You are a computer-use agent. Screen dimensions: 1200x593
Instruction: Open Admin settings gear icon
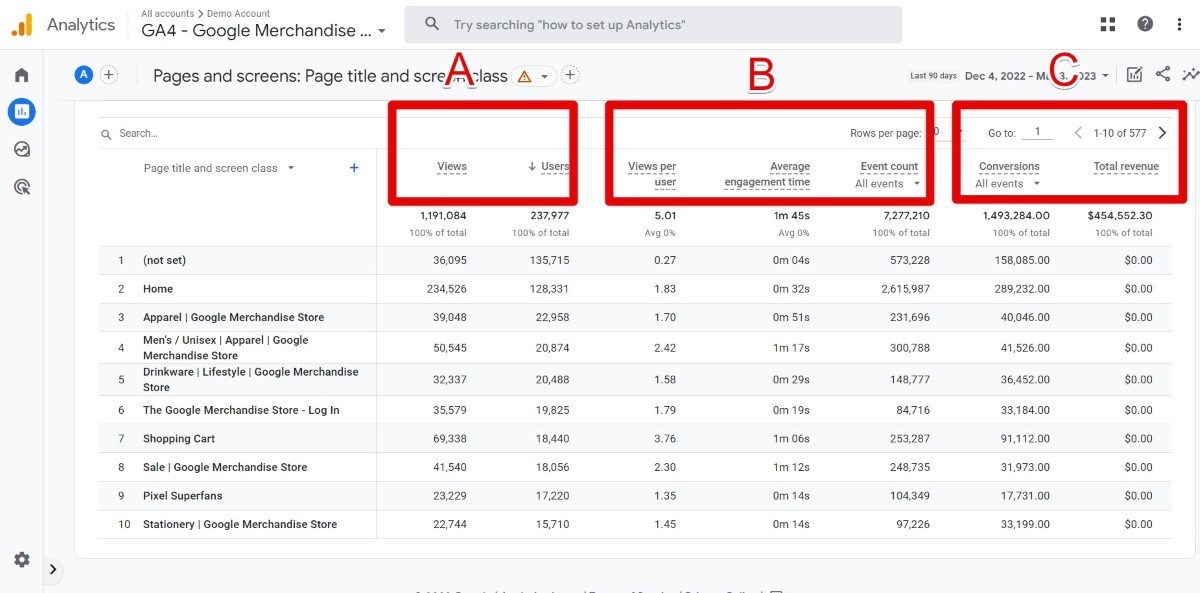tap(21, 560)
